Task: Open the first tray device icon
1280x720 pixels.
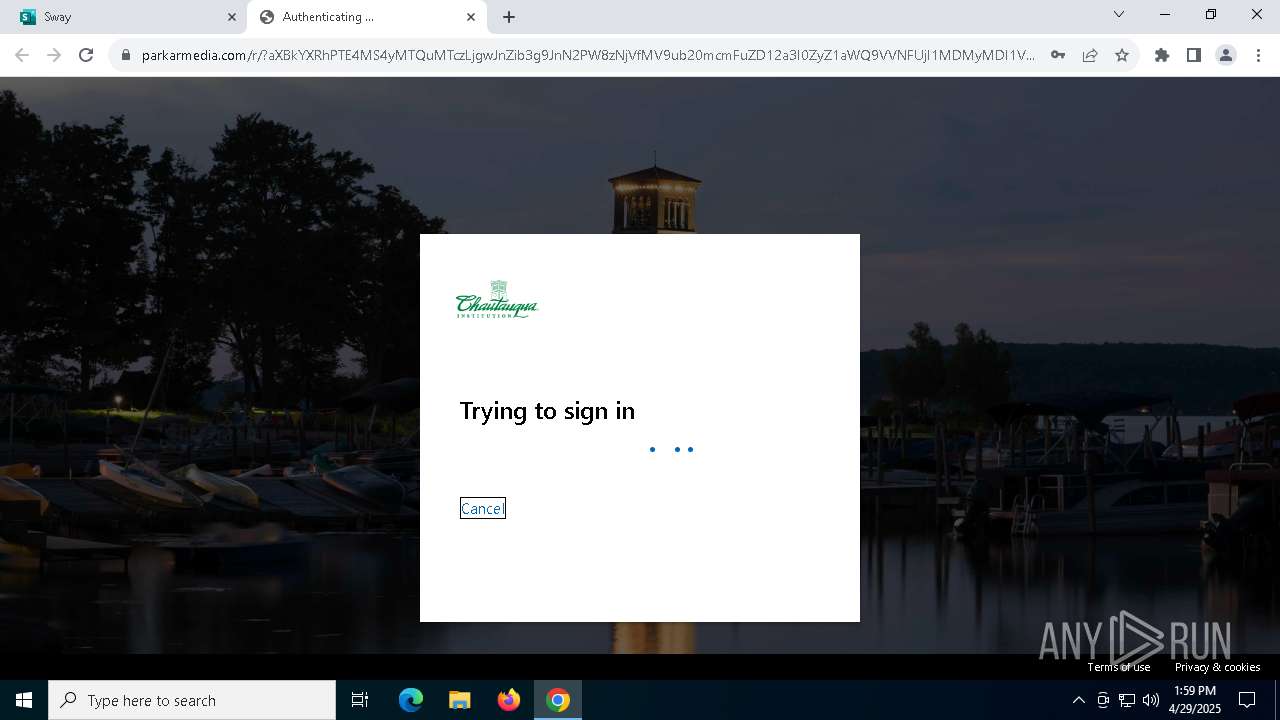Action: tap(1103, 700)
